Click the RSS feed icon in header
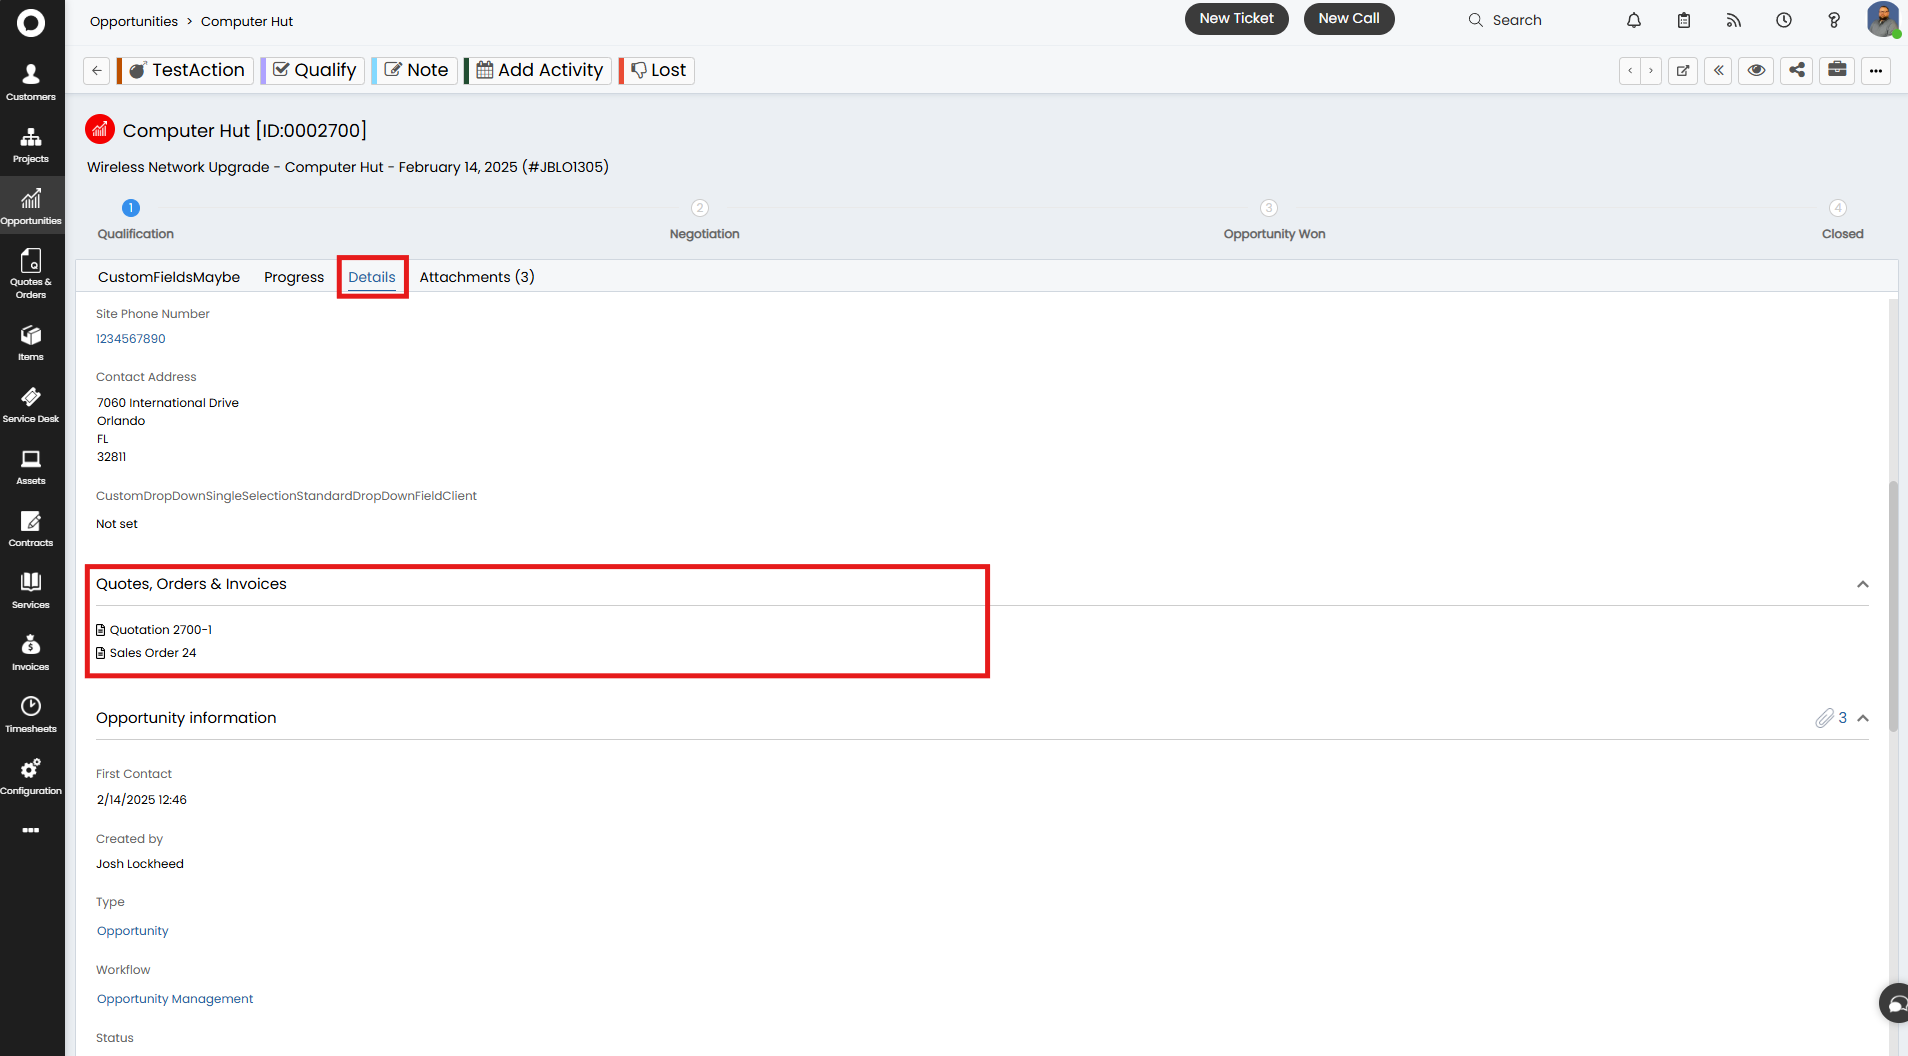Screen dimensions: 1908x1056 [x=1734, y=20]
